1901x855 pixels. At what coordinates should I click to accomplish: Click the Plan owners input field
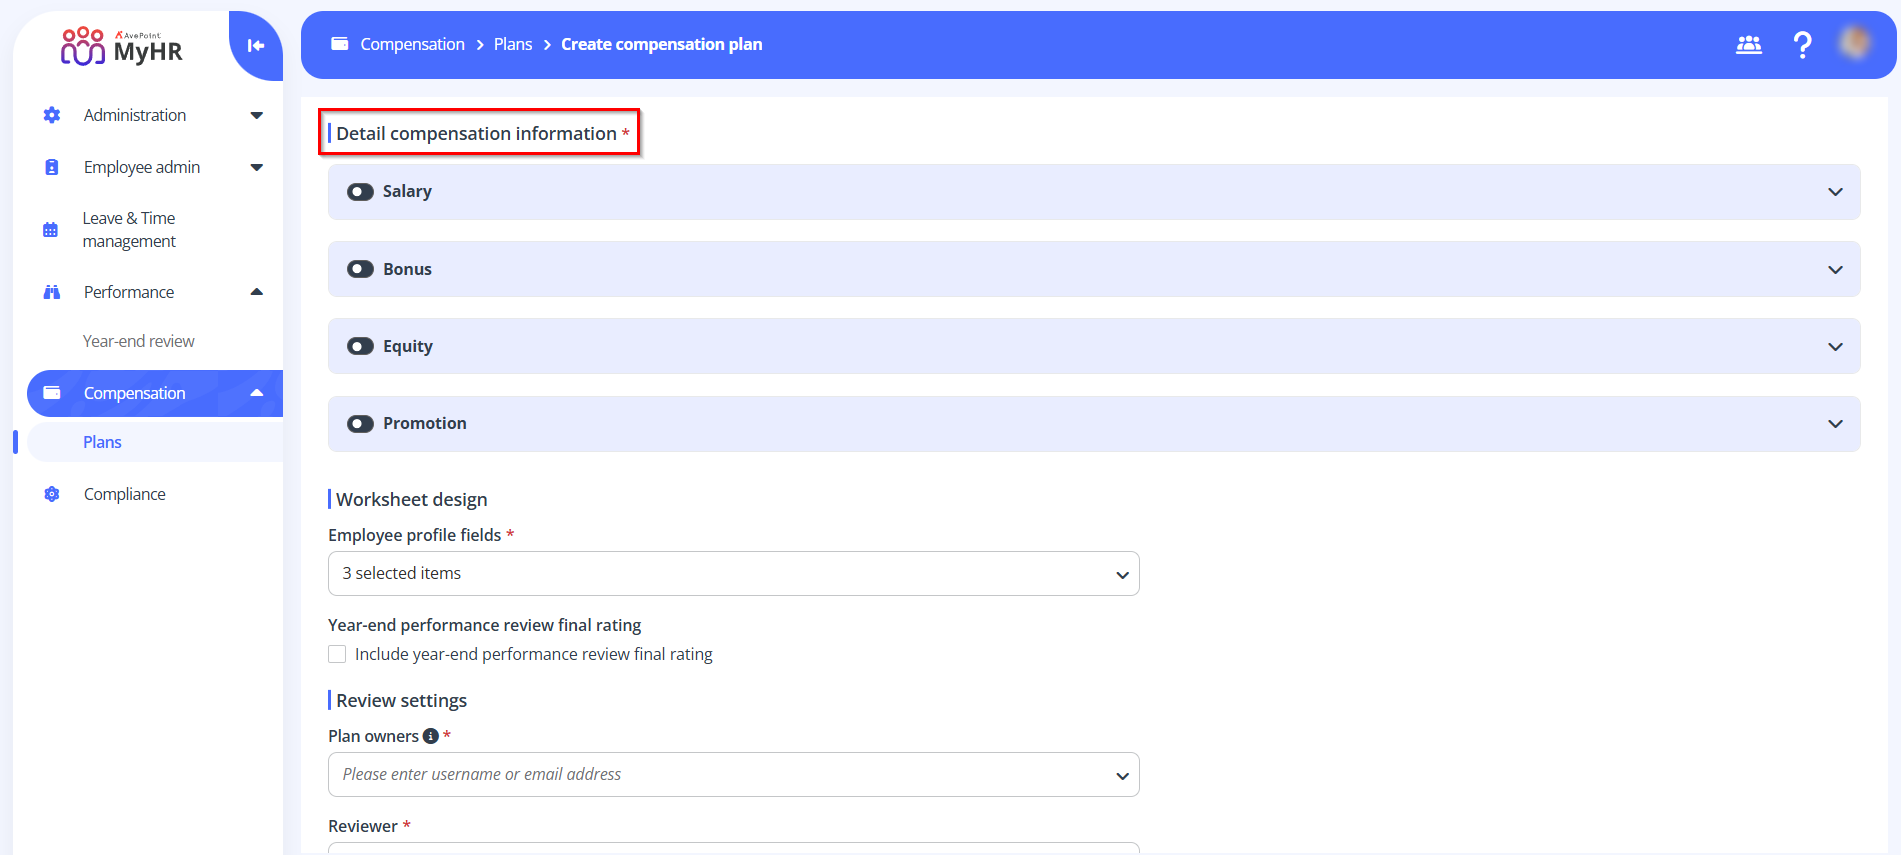720,775
